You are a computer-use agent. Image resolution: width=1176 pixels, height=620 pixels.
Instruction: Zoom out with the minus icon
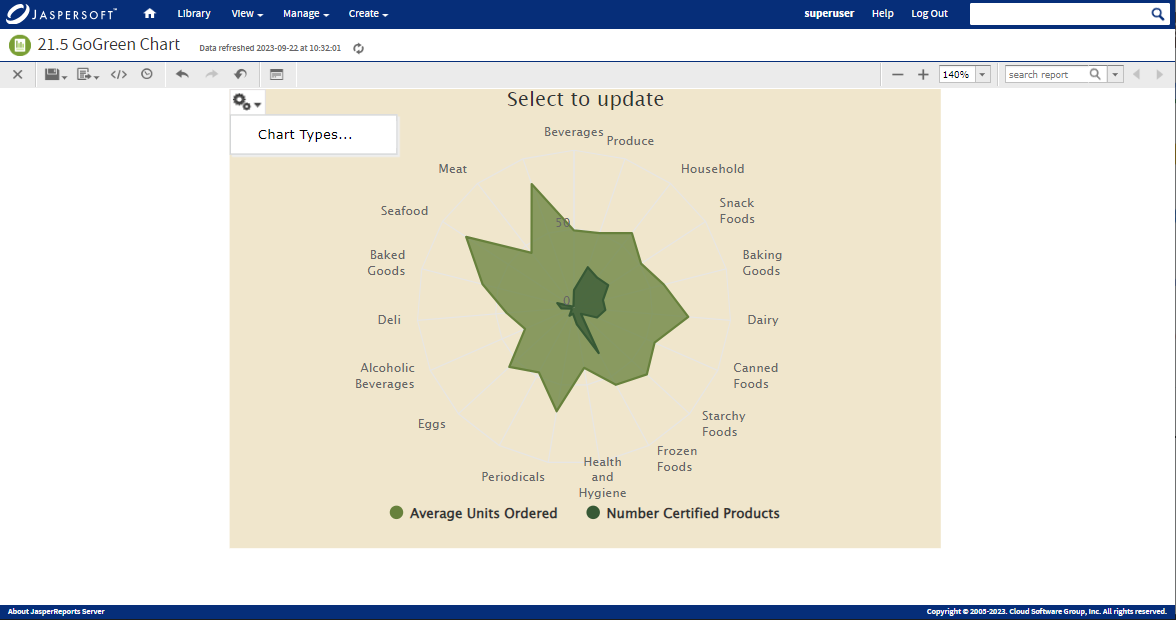[x=897, y=74]
